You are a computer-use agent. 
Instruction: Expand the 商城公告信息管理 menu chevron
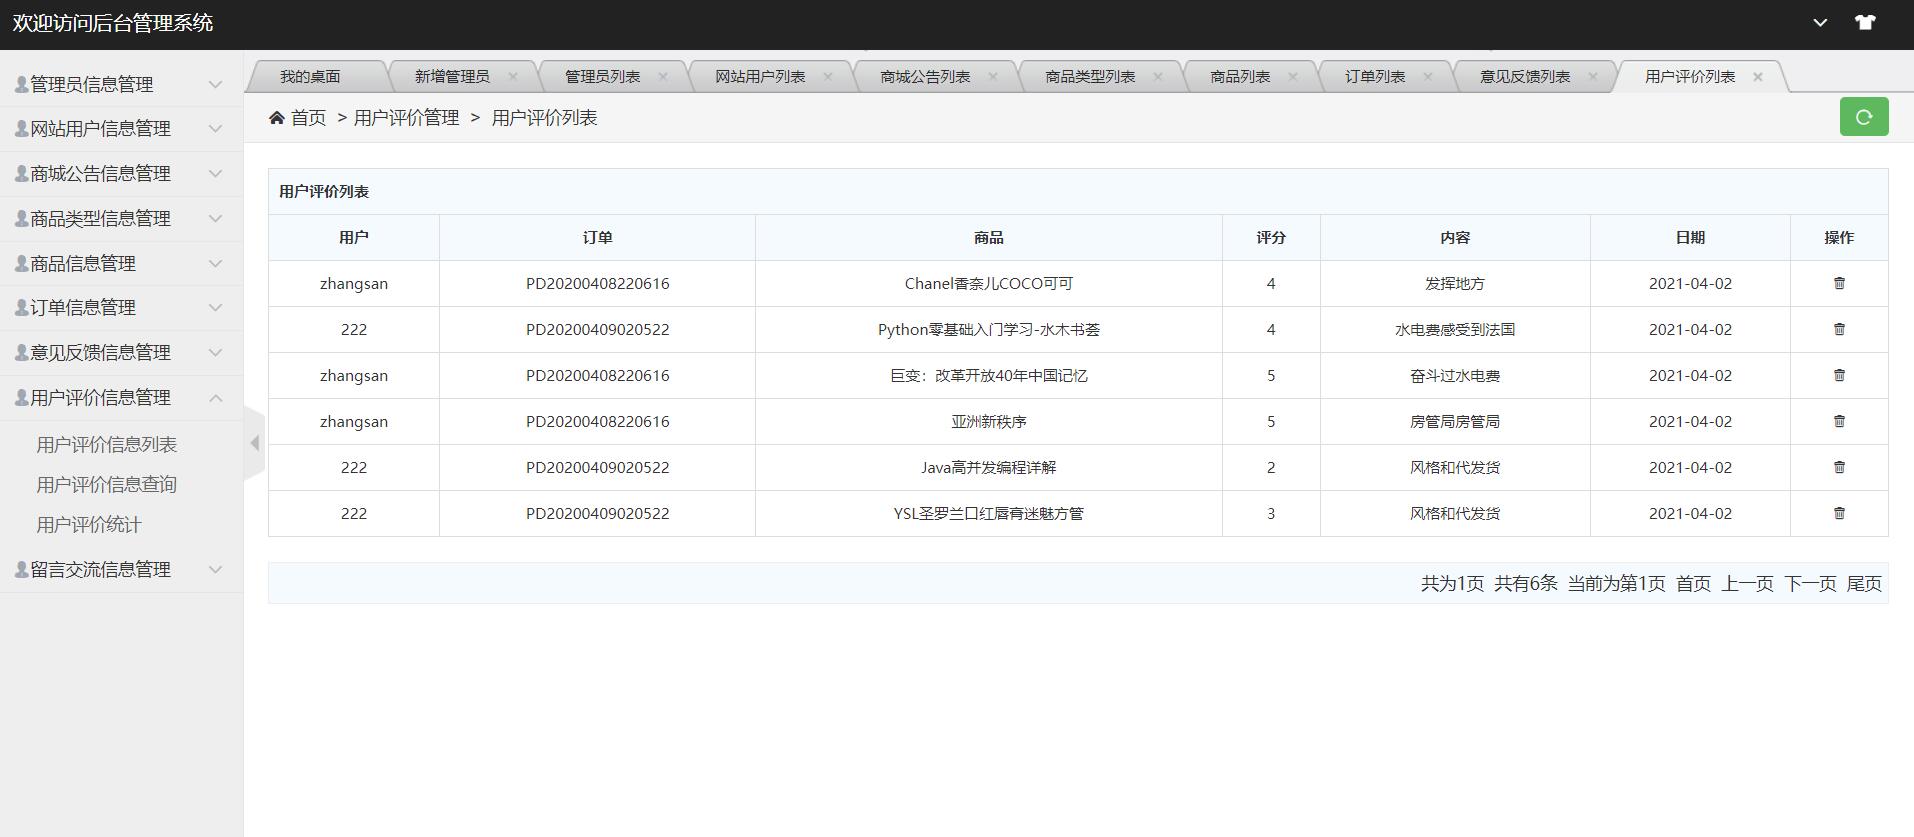tap(215, 173)
